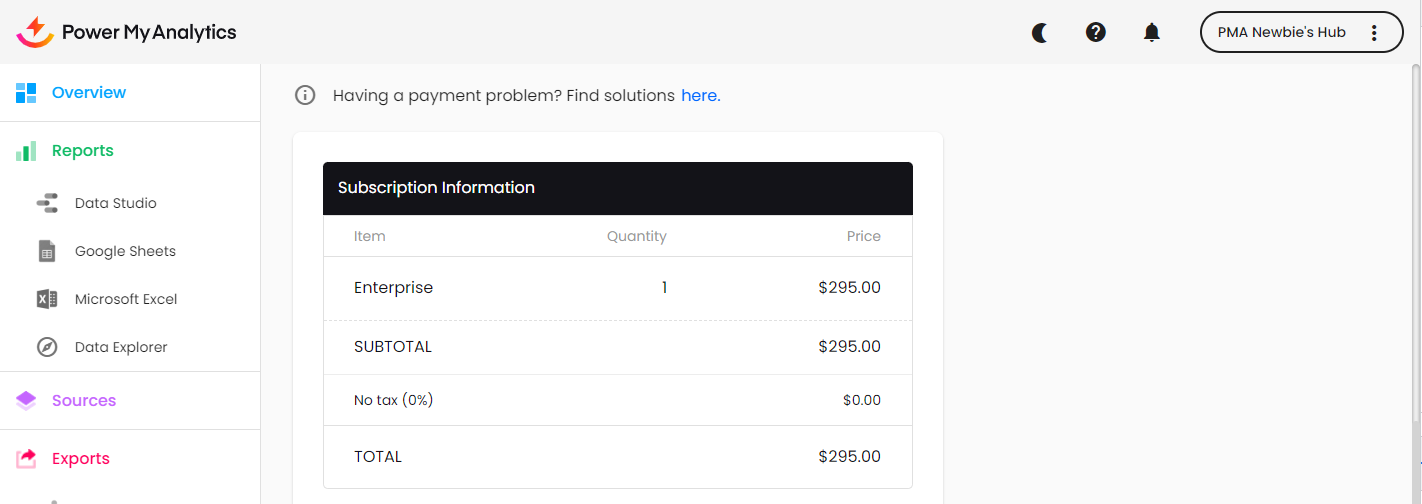The height and width of the screenshot is (504, 1422).
Task: Open the three-dot menu in the hub selector
Action: coord(1374,33)
